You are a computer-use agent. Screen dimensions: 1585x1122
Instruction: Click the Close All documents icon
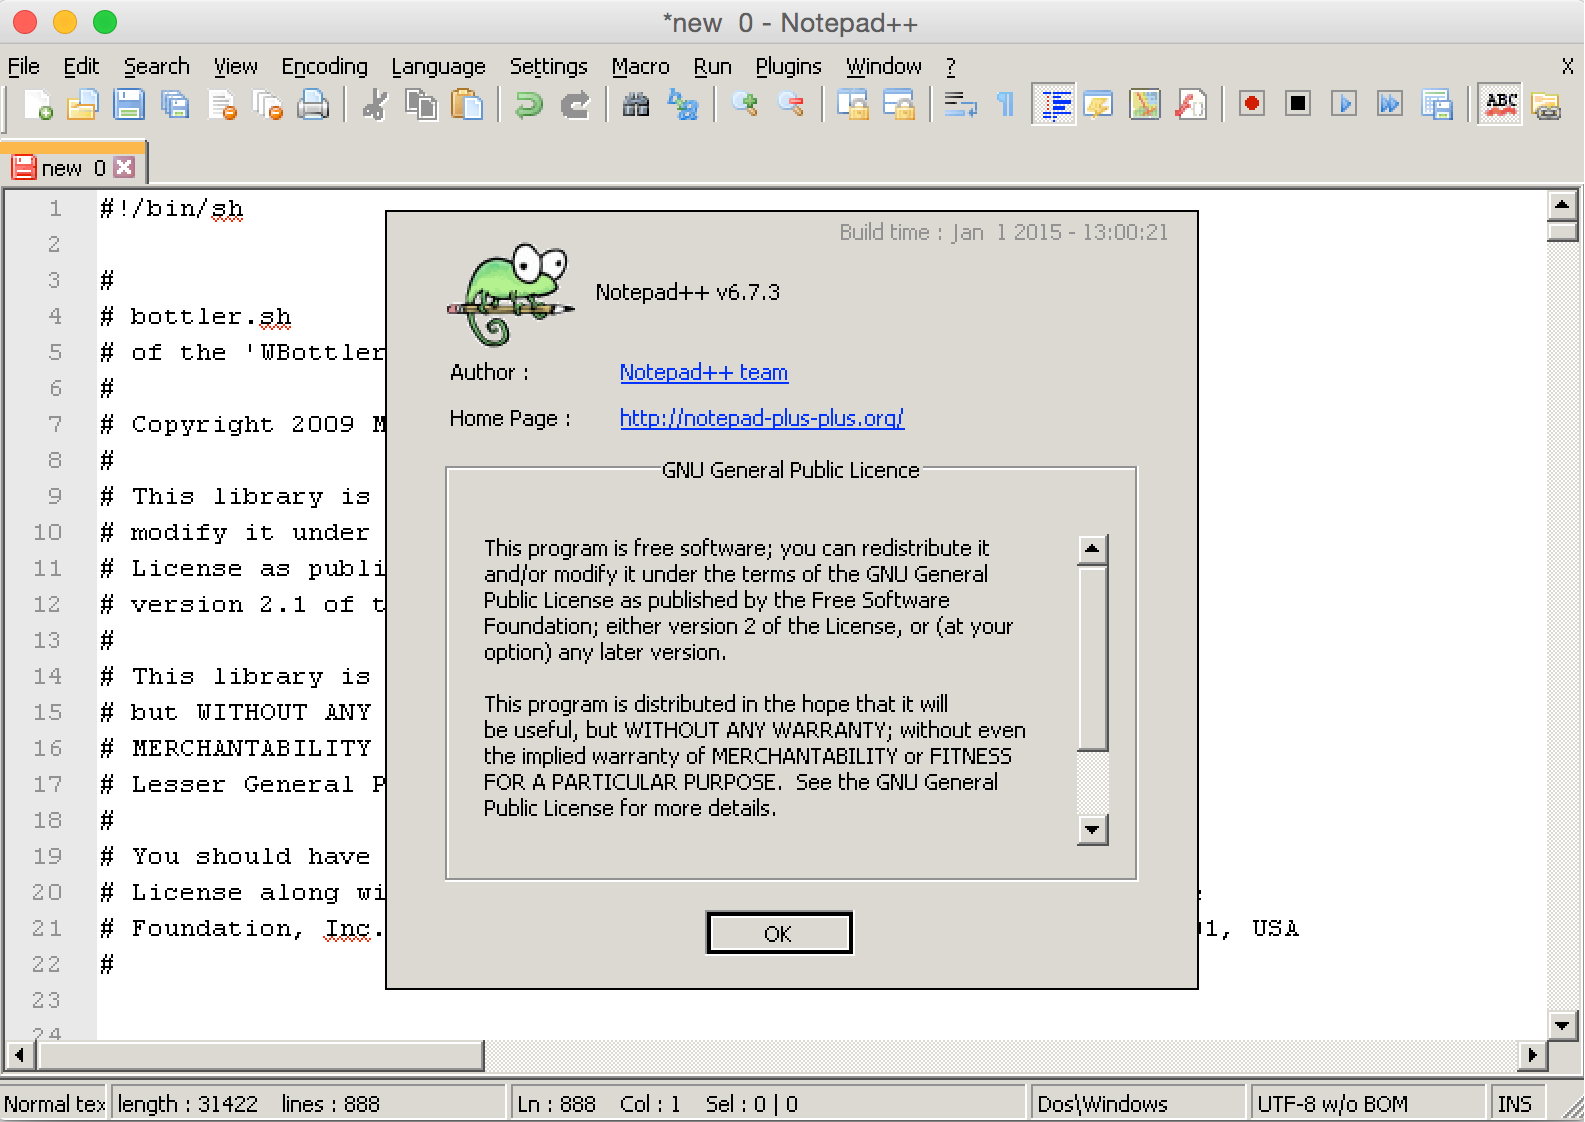click(268, 104)
